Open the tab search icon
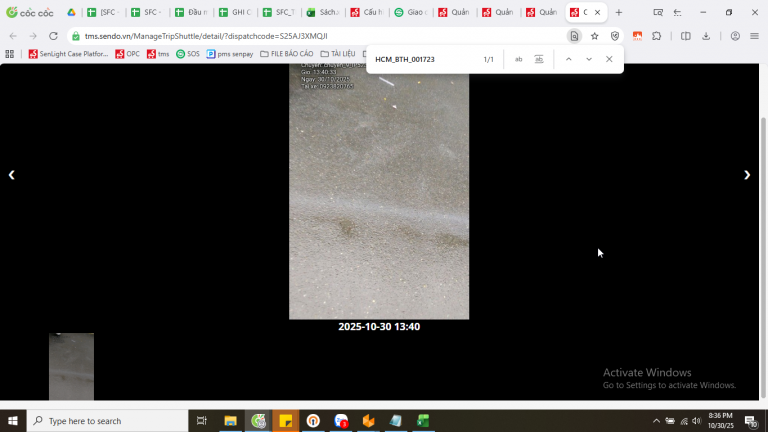The width and height of the screenshot is (768, 432). tap(658, 12)
